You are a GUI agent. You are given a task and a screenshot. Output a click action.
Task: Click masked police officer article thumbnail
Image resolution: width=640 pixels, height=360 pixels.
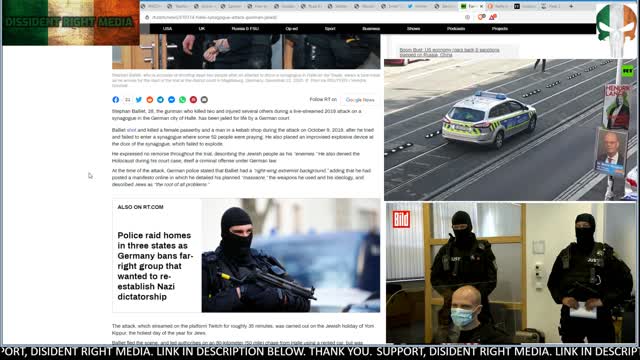pos(291,256)
